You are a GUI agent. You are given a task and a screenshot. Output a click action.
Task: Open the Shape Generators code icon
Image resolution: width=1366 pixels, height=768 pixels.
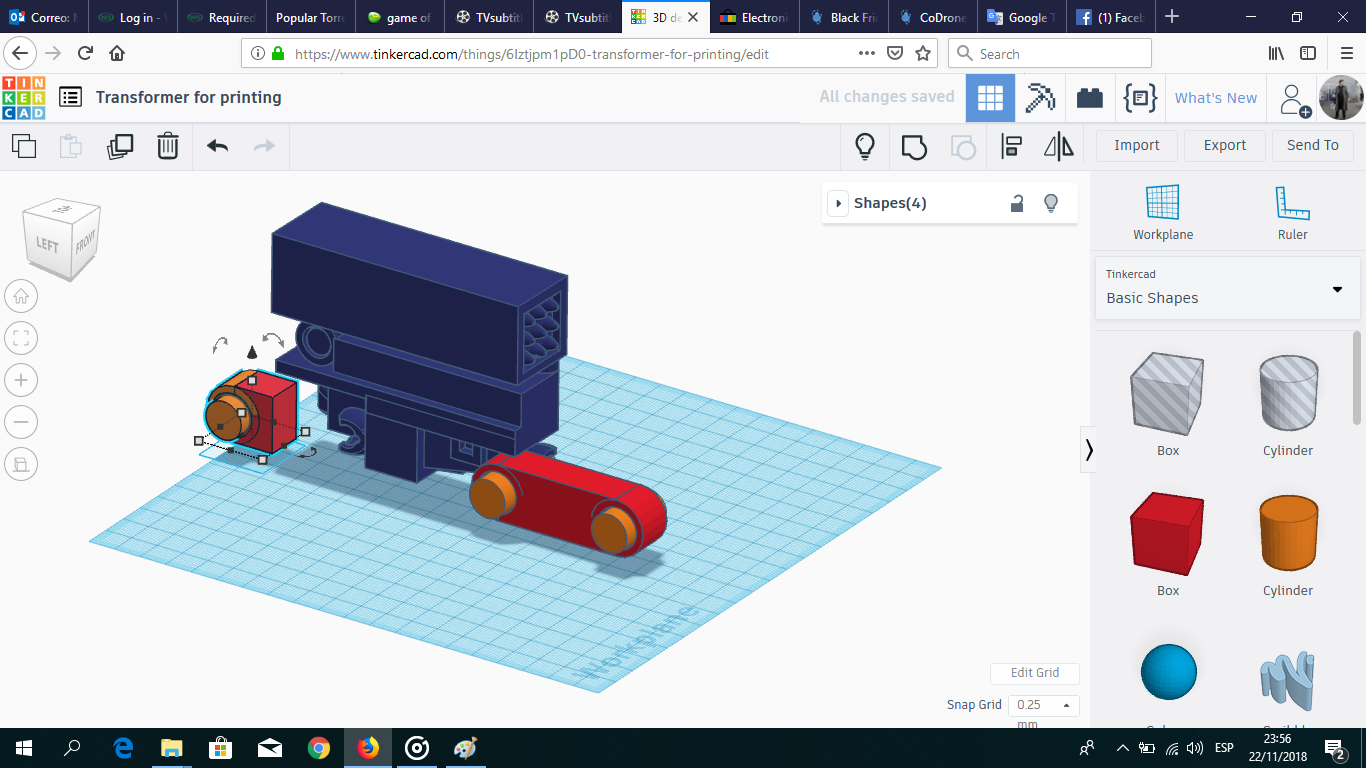[x=1140, y=98]
